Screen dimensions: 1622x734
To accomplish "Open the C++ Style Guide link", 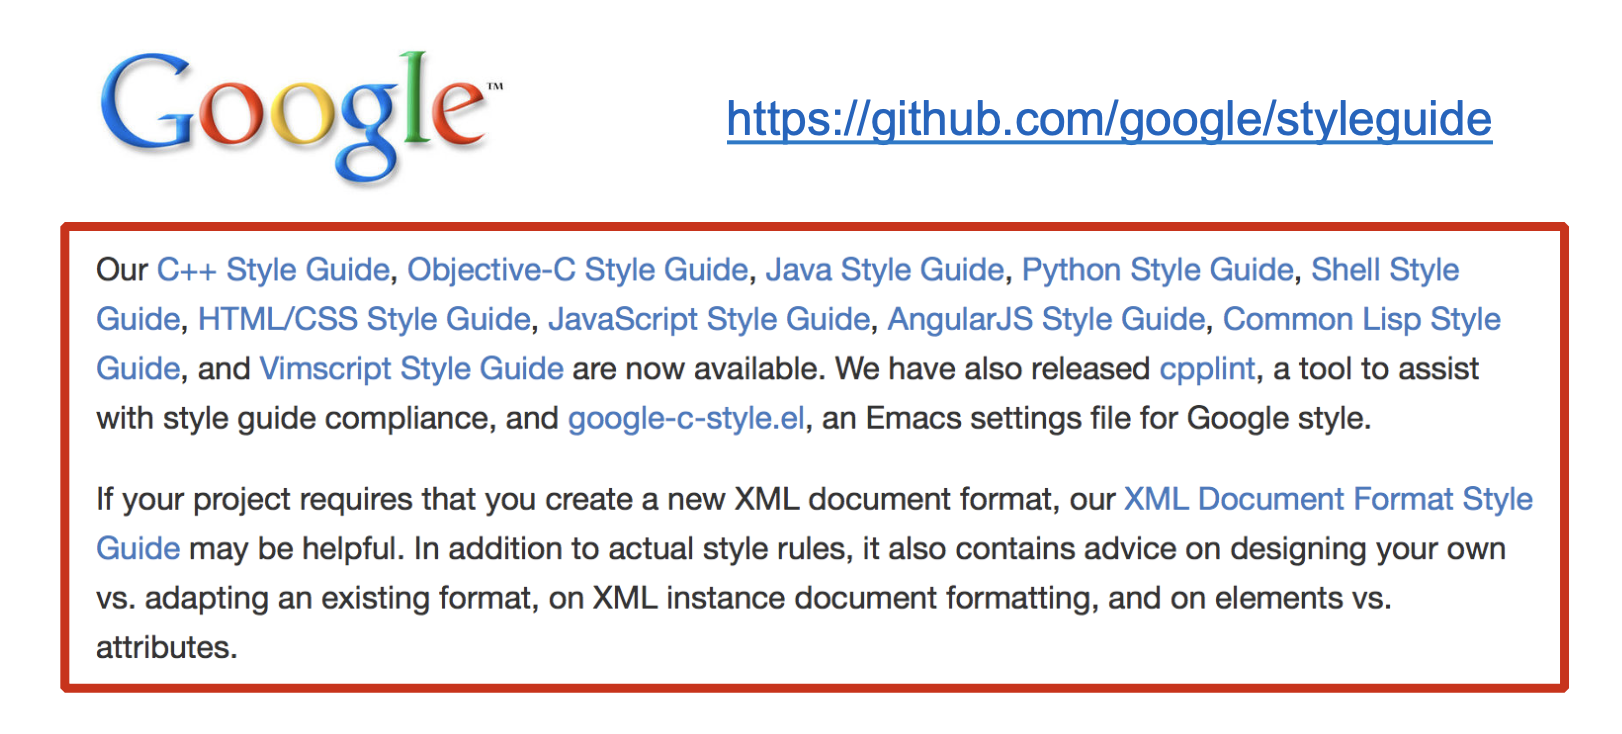I will [x=273, y=270].
